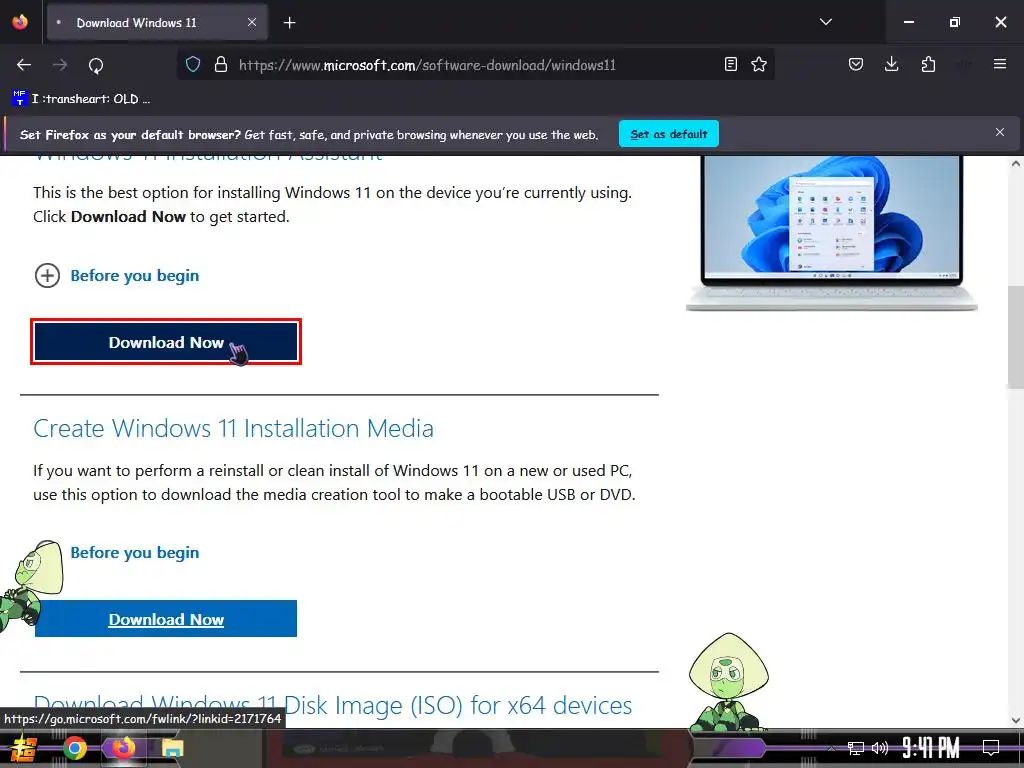Image resolution: width=1024 pixels, height=768 pixels.
Task: Open the transheart OLD bookmark
Action: pyautogui.click(x=82, y=99)
